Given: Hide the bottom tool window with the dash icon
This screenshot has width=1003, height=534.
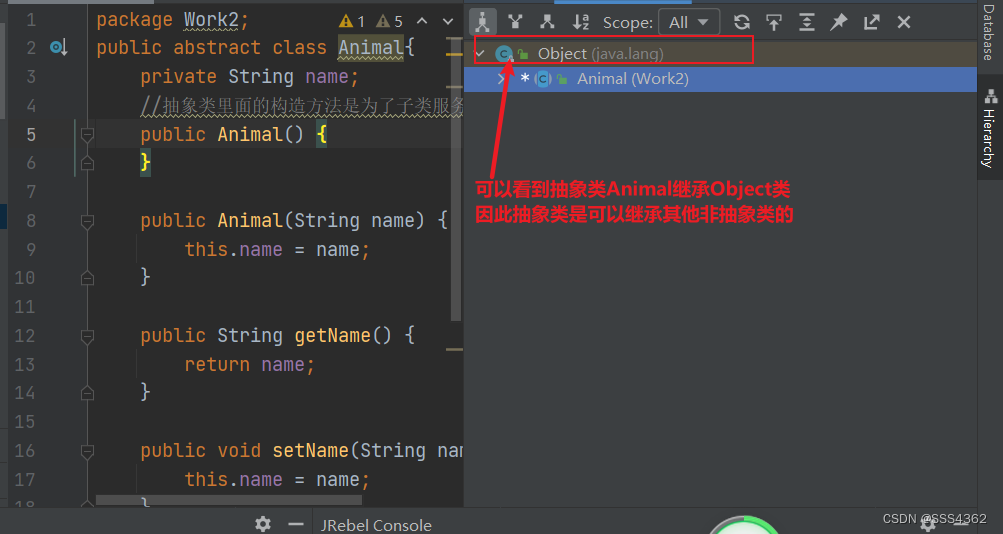Looking at the screenshot, I should click(296, 524).
